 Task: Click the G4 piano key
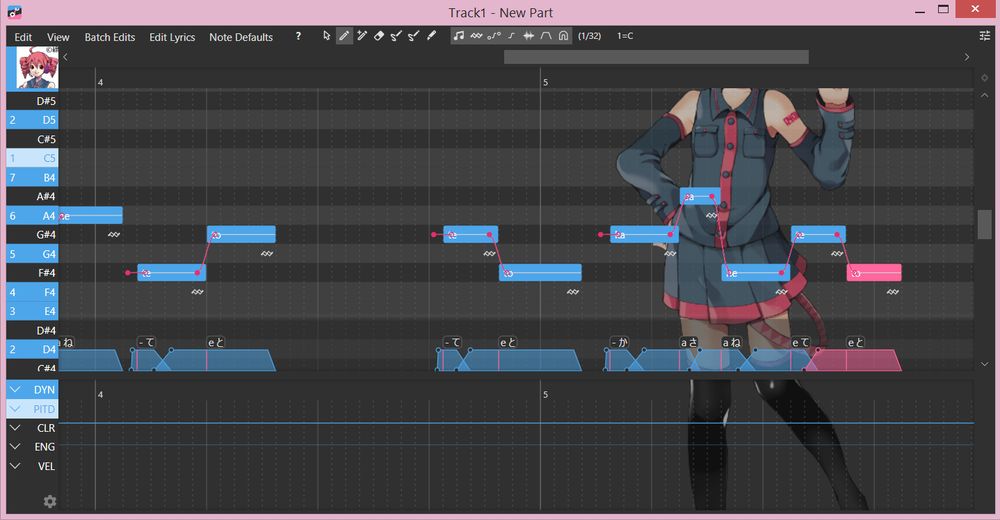point(33,254)
